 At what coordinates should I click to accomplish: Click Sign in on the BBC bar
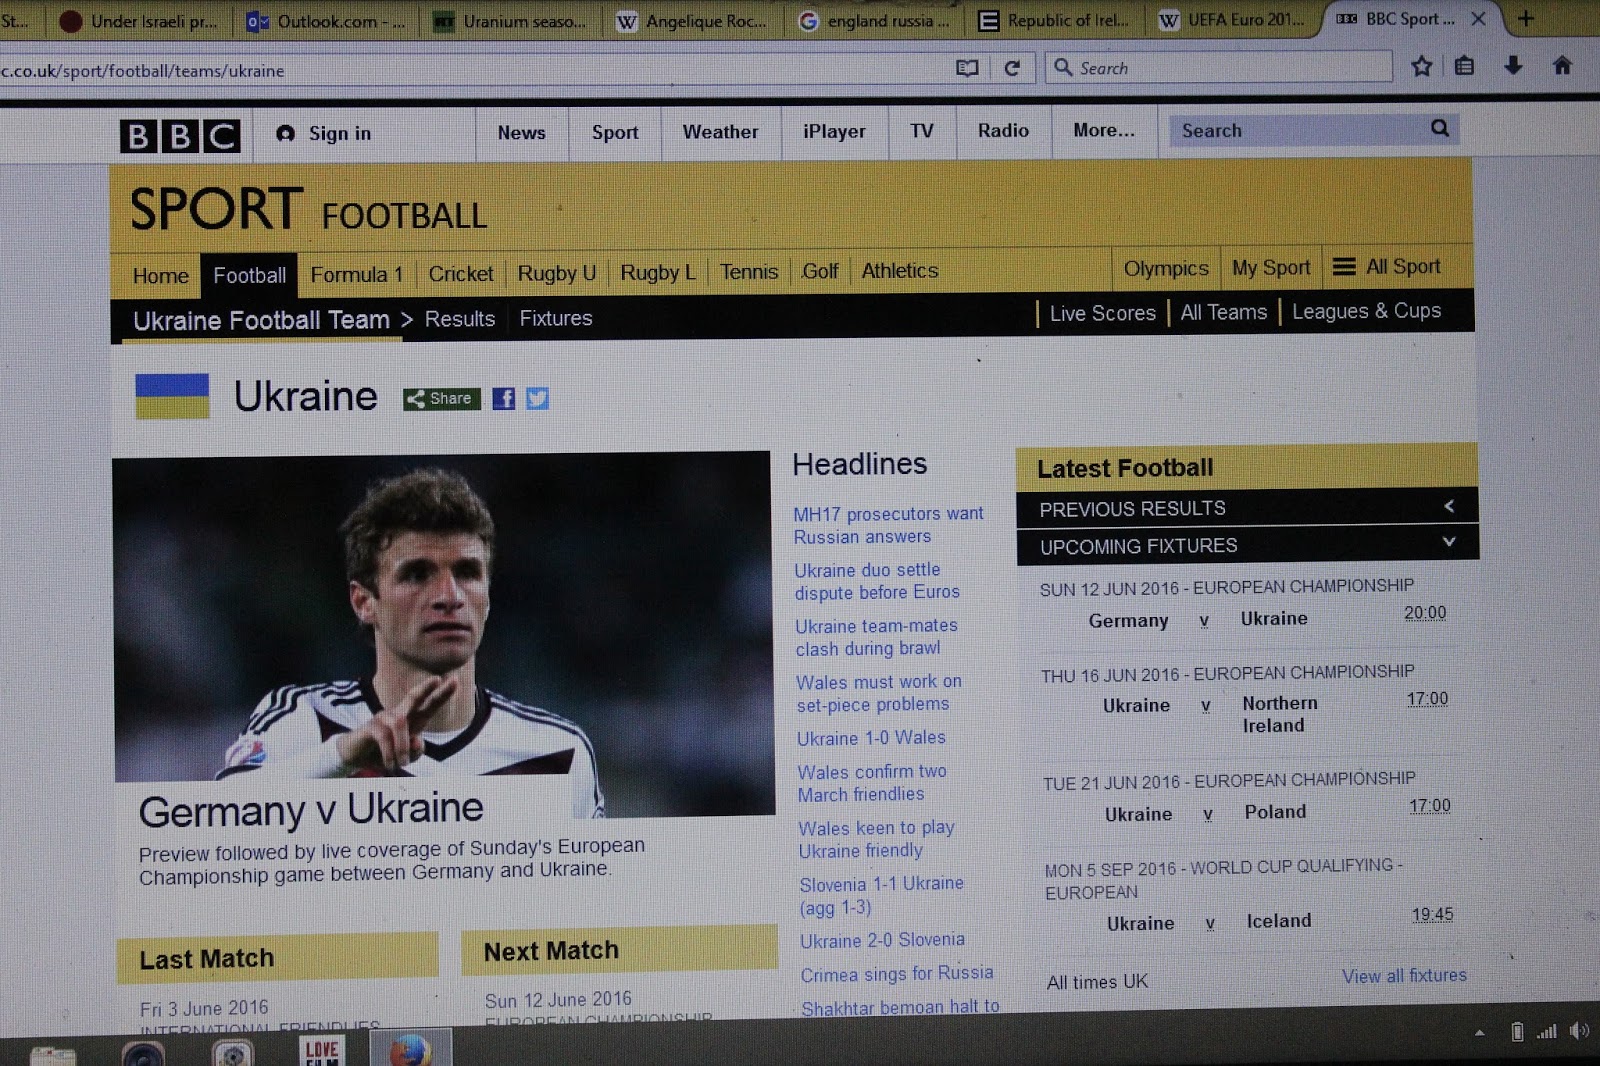click(323, 133)
